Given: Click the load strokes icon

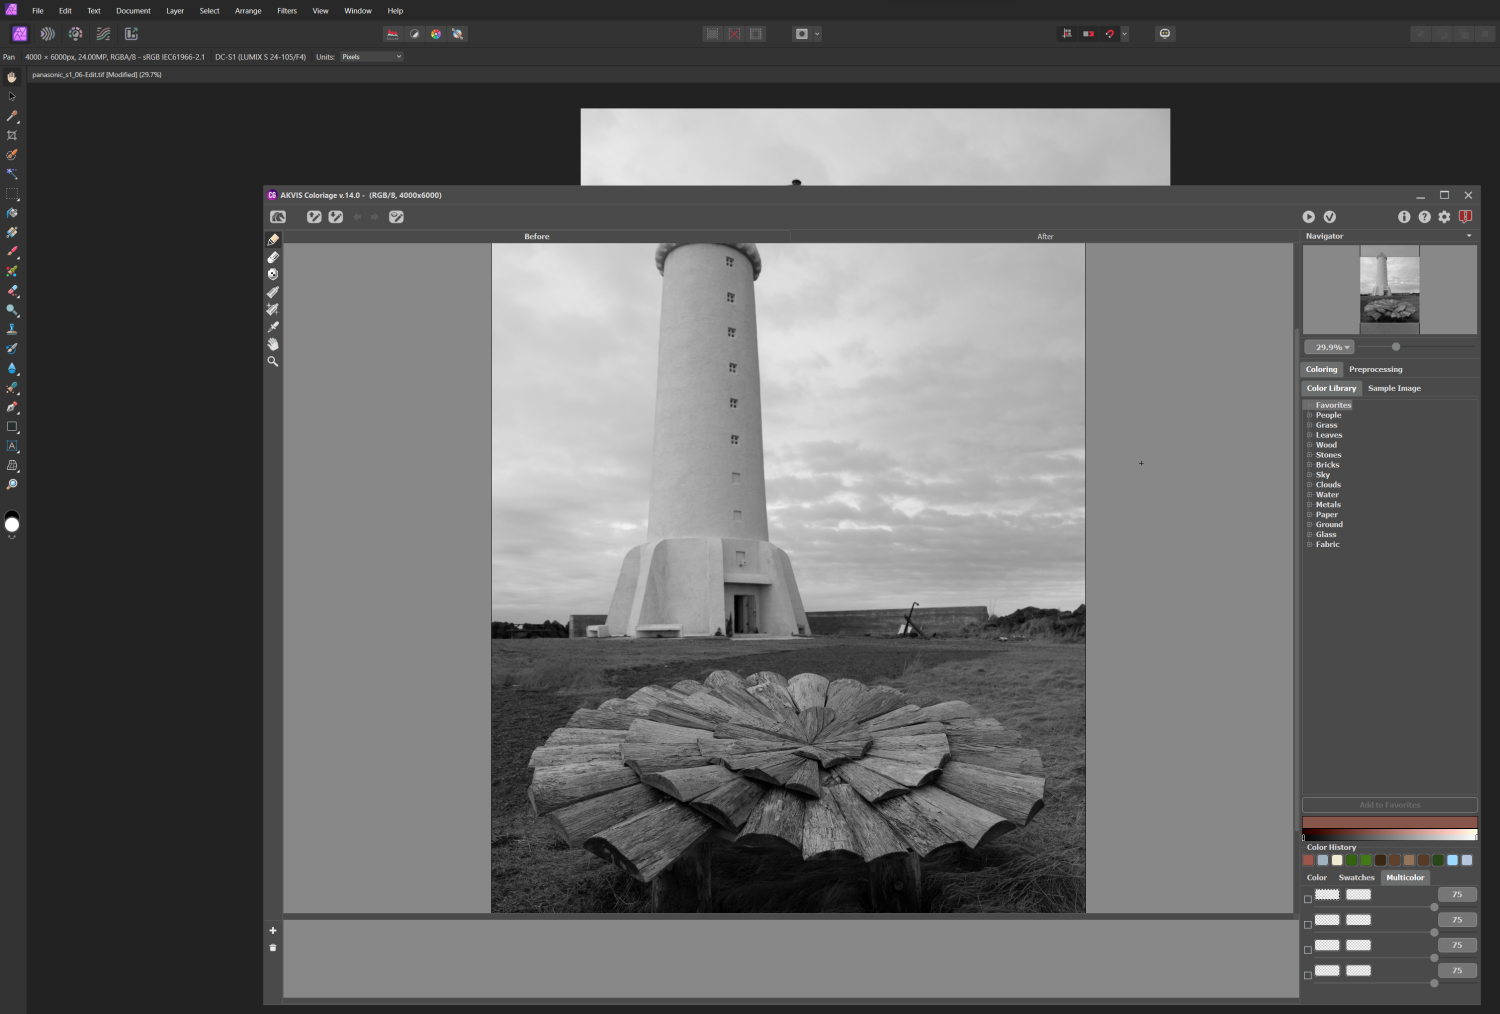Looking at the screenshot, I should click(314, 217).
